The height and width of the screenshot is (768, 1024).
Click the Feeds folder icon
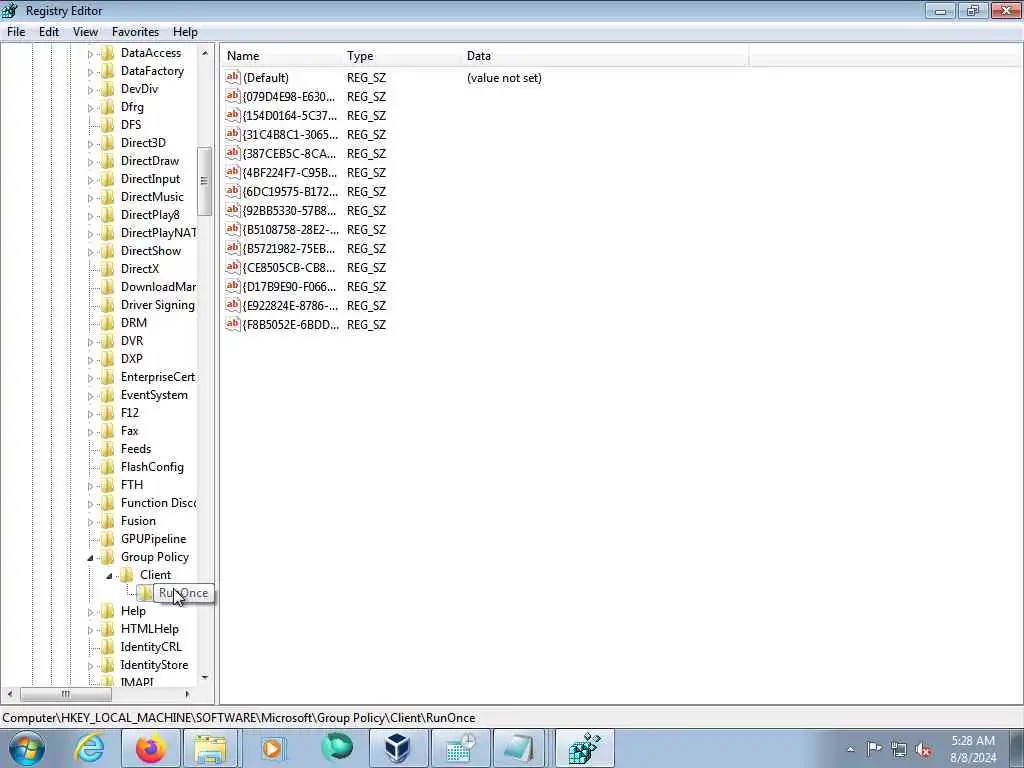point(108,449)
